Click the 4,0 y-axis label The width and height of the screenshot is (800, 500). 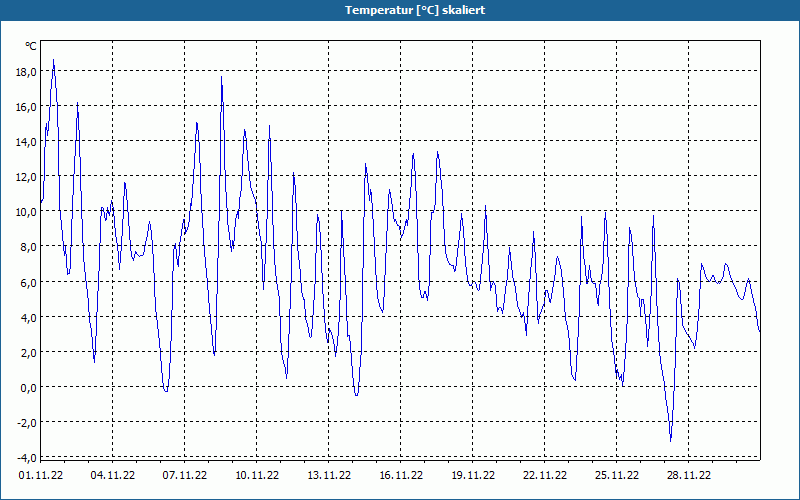[x=29, y=317]
